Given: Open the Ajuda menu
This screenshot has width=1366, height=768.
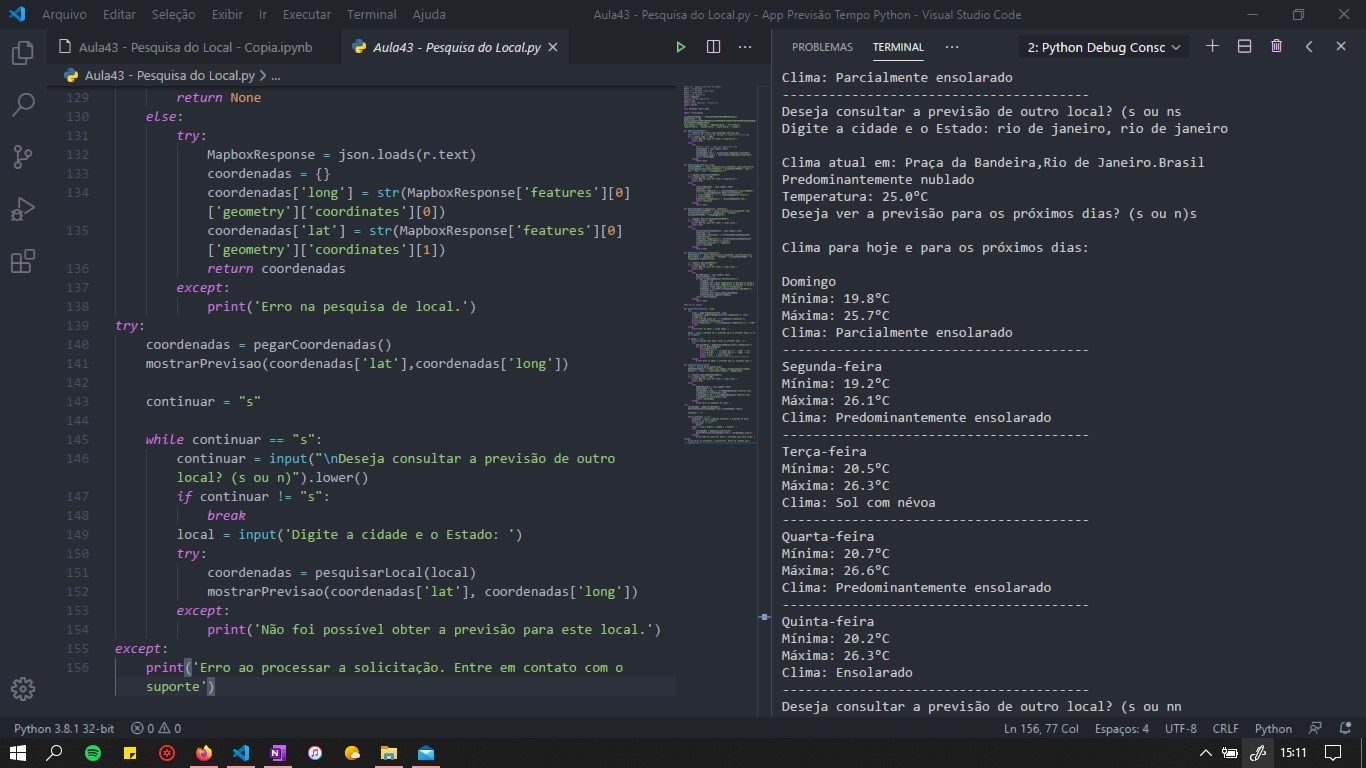Looking at the screenshot, I should (x=429, y=15).
